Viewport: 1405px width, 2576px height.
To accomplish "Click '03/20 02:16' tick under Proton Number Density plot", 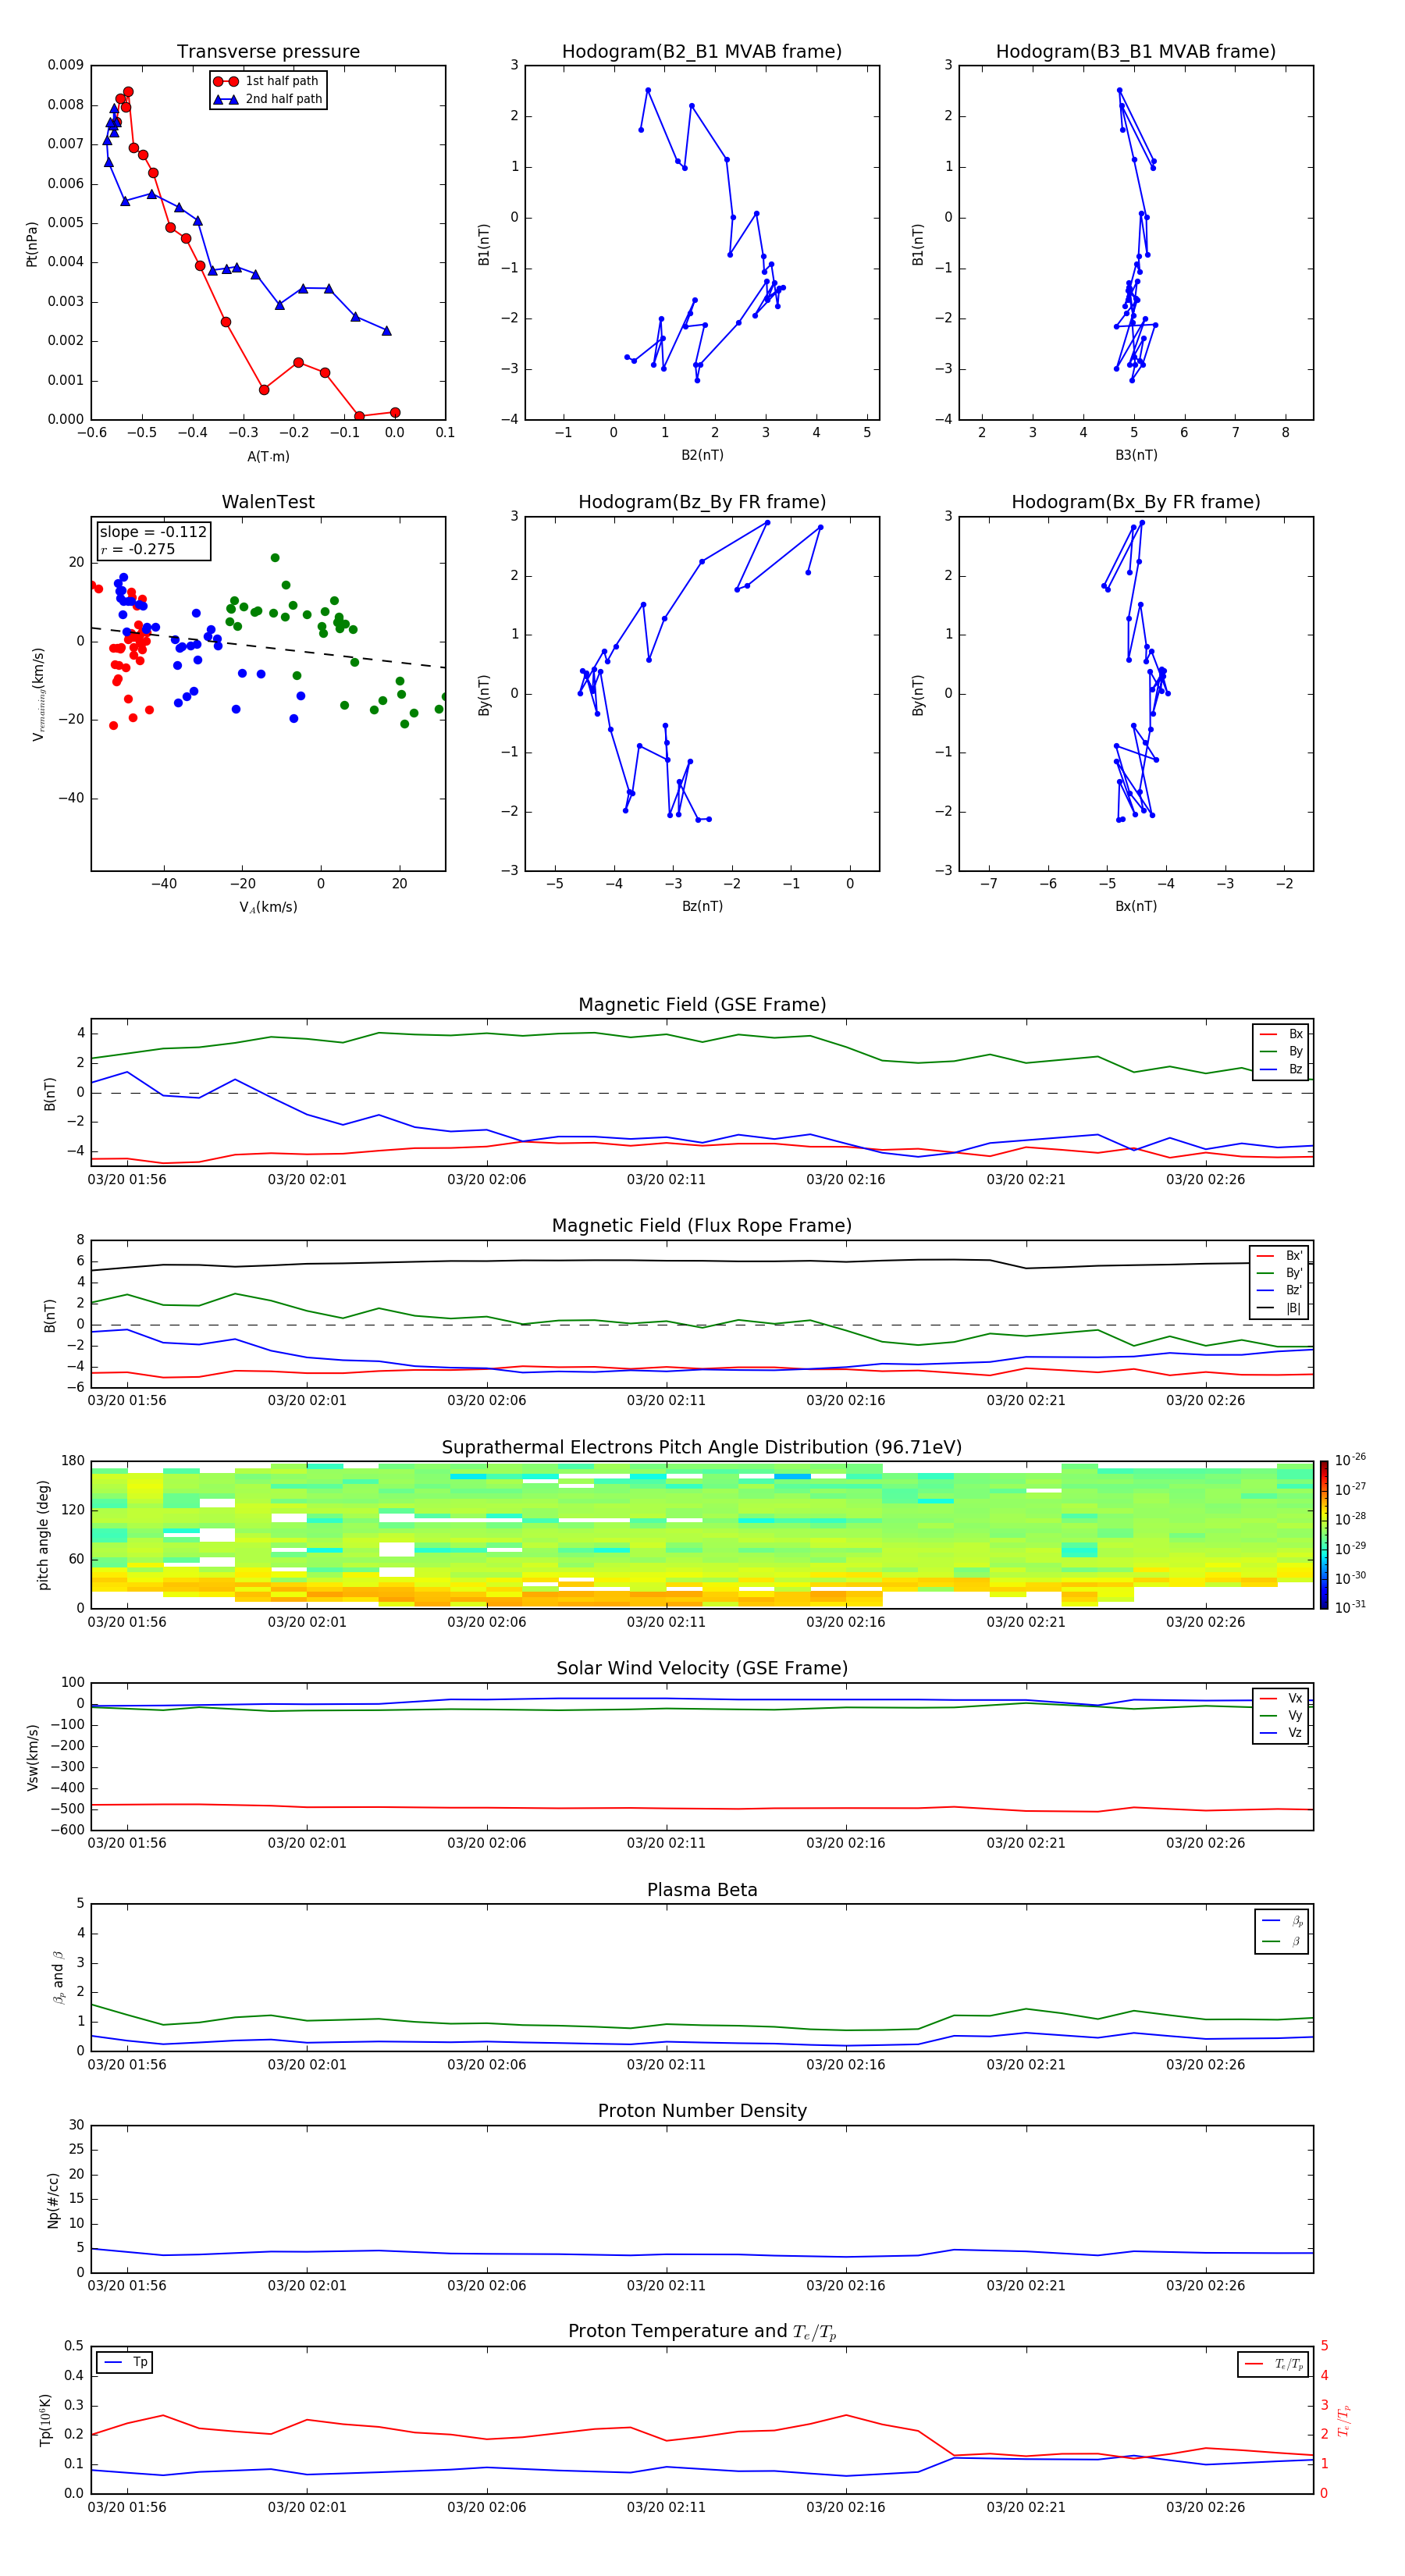I will click(846, 2286).
